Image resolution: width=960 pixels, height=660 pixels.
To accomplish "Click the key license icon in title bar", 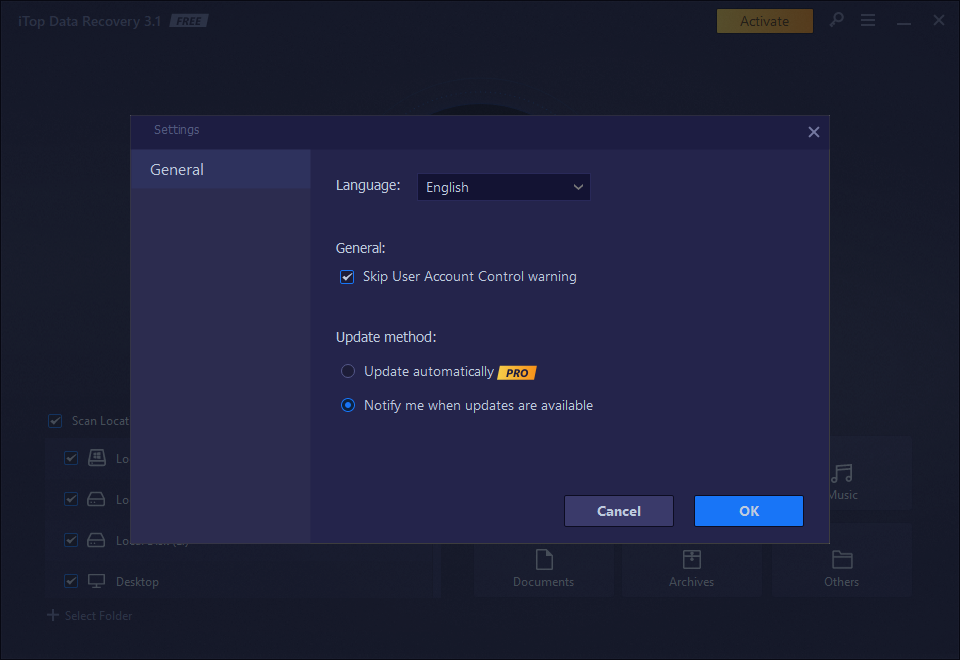I will coord(836,20).
